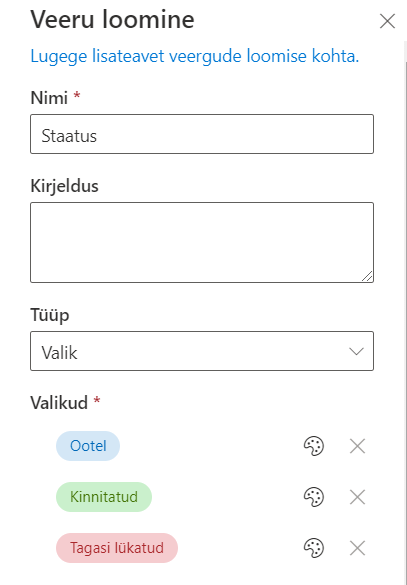
Task: Open the Tüüp dropdown showing Valik
Action: click(x=202, y=351)
